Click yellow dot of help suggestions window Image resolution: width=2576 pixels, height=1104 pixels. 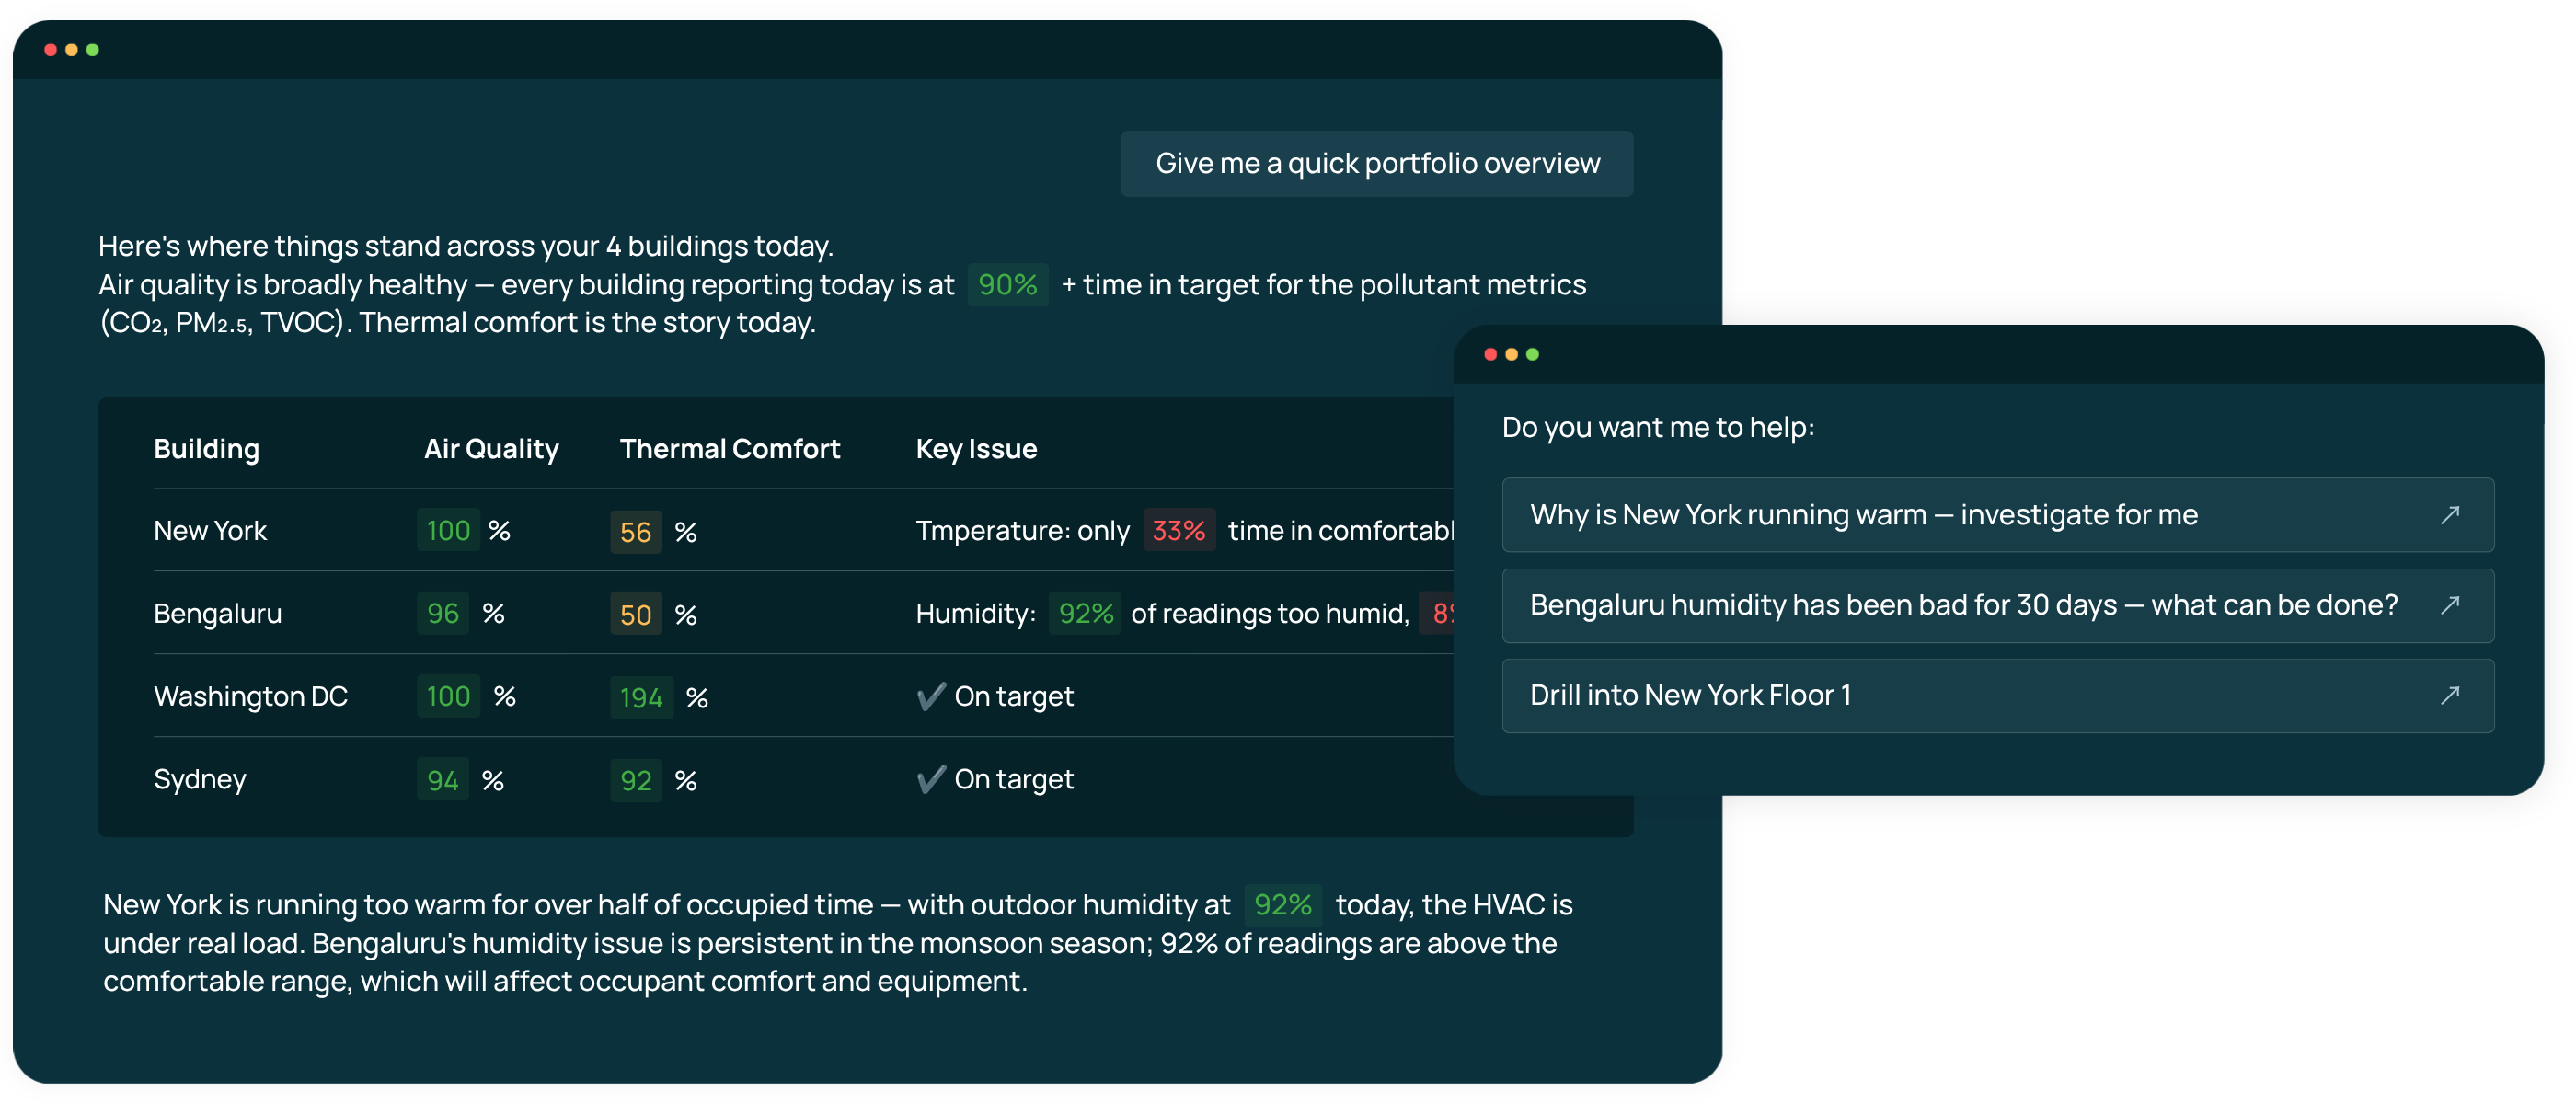(1511, 354)
